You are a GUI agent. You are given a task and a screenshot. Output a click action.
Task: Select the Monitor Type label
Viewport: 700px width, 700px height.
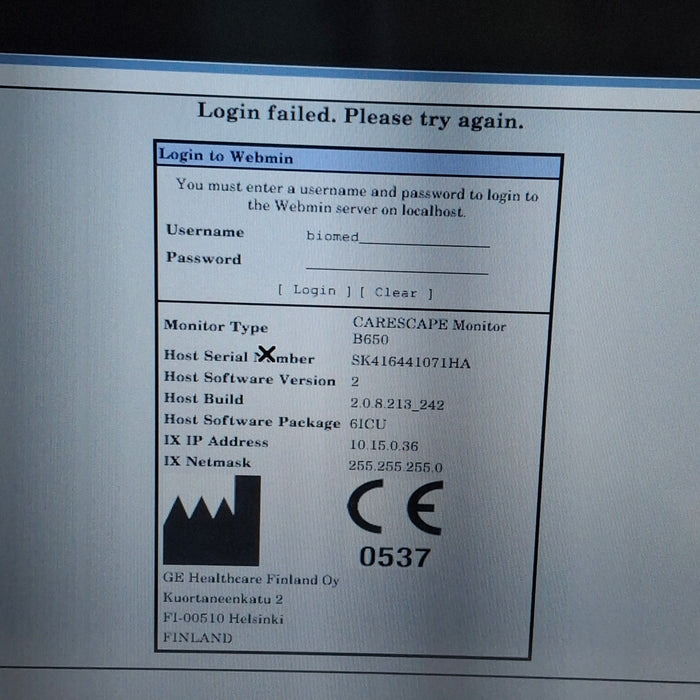coord(216,326)
